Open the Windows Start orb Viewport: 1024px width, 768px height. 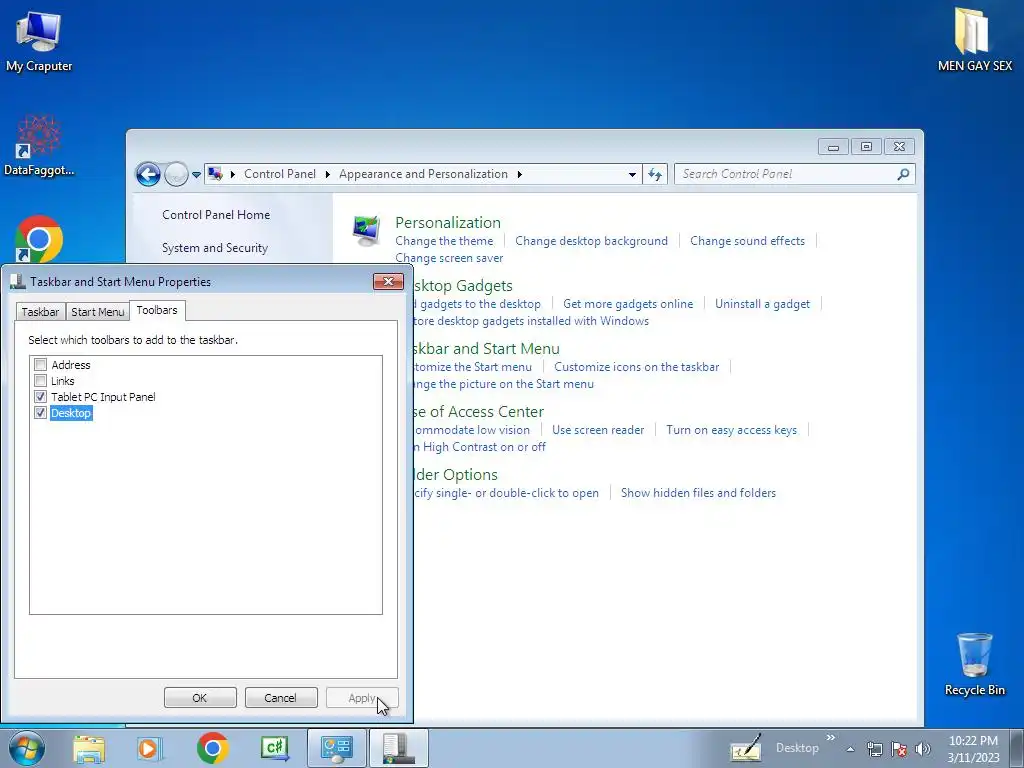point(27,748)
